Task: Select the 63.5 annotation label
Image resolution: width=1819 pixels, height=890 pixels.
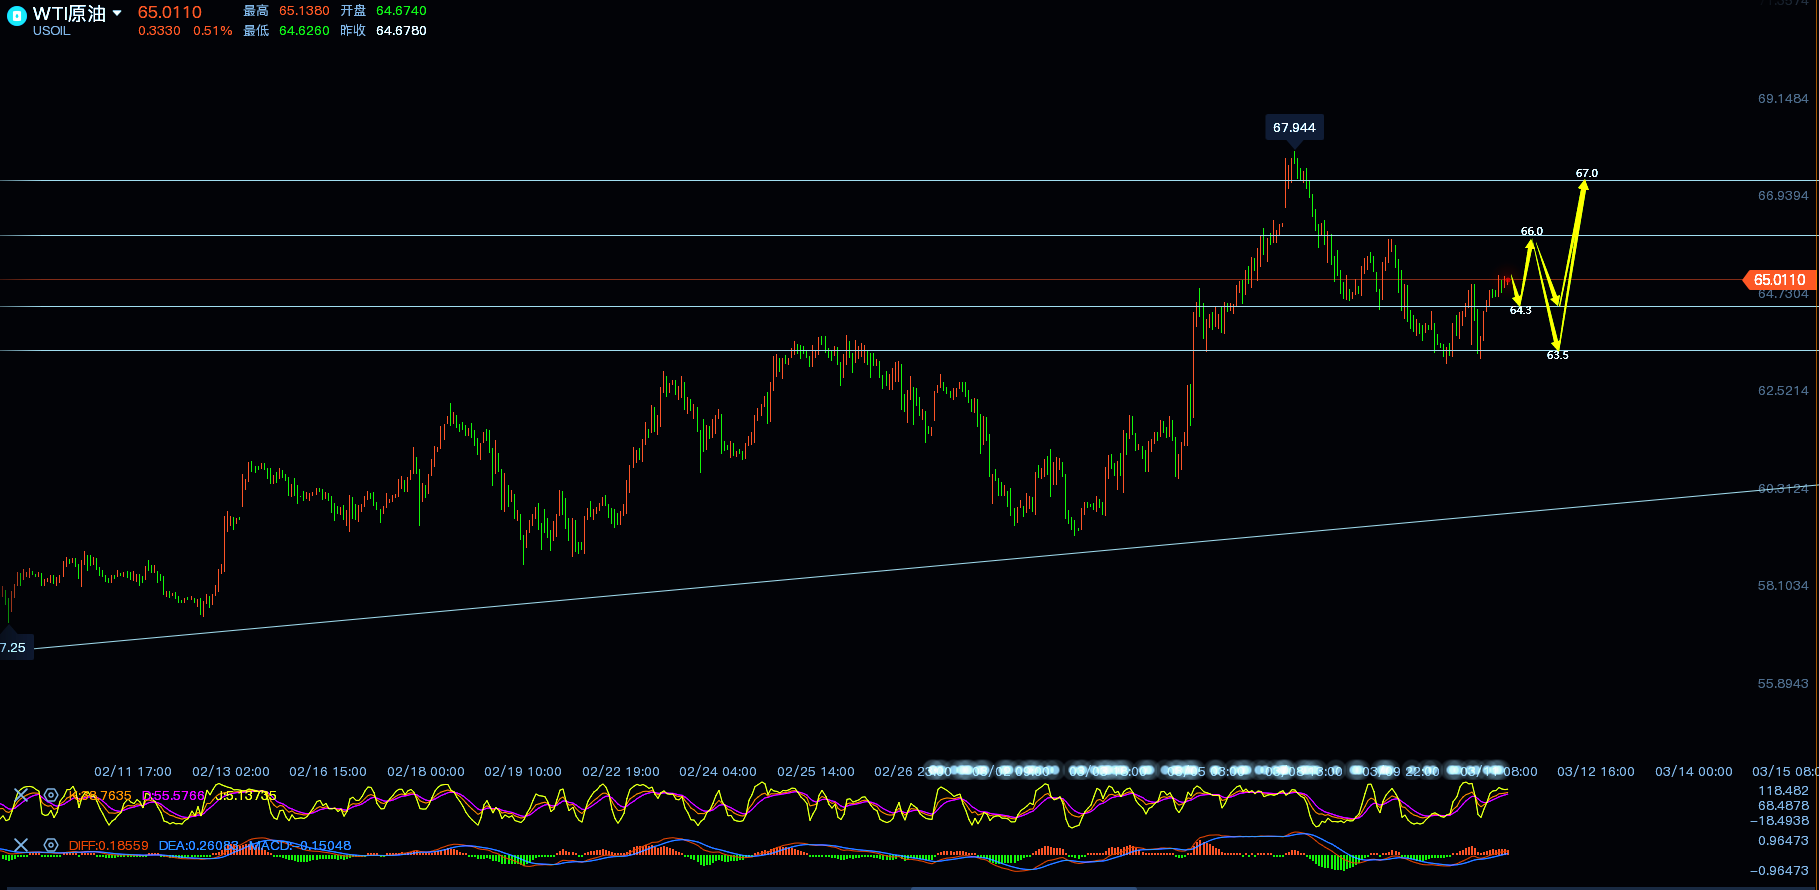Action: (1557, 356)
